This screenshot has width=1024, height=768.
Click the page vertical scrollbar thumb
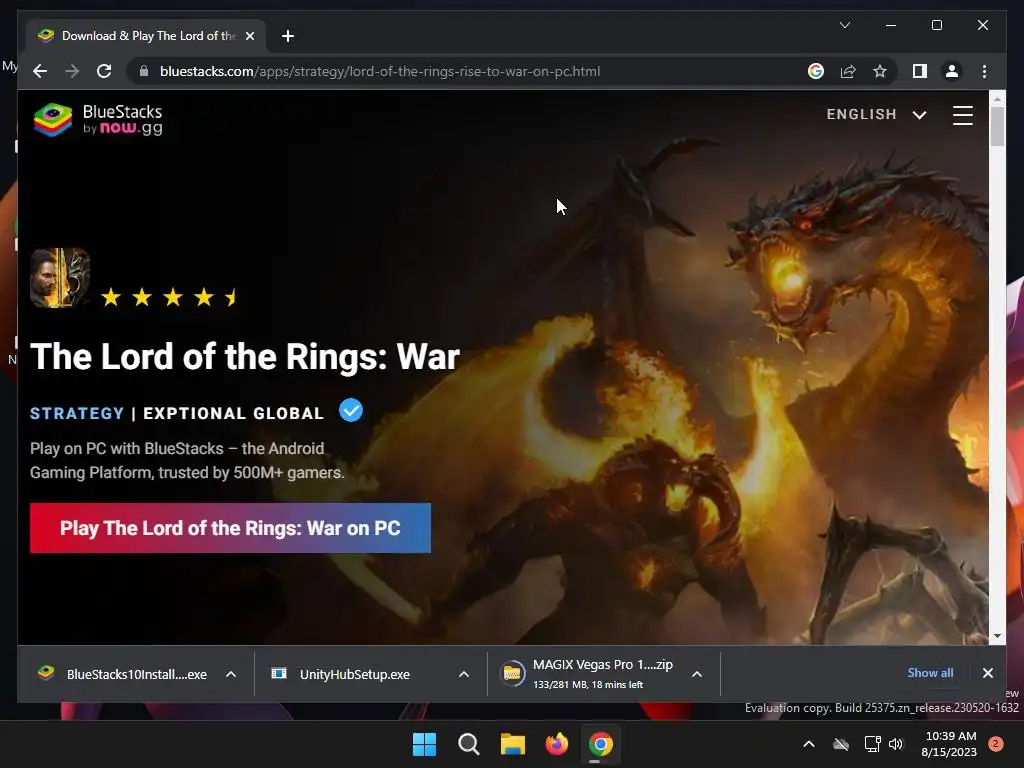click(997, 126)
